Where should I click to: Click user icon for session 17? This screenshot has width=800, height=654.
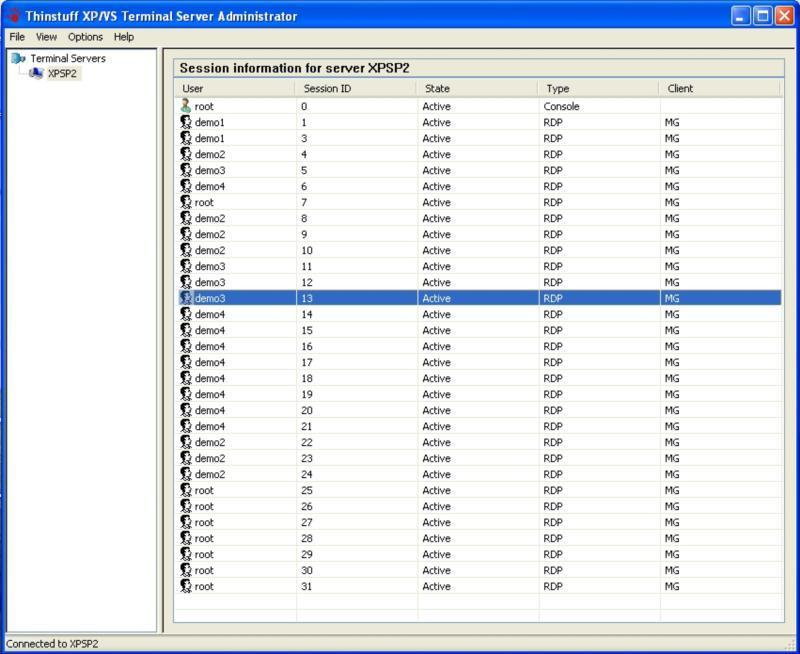click(x=186, y=362)
